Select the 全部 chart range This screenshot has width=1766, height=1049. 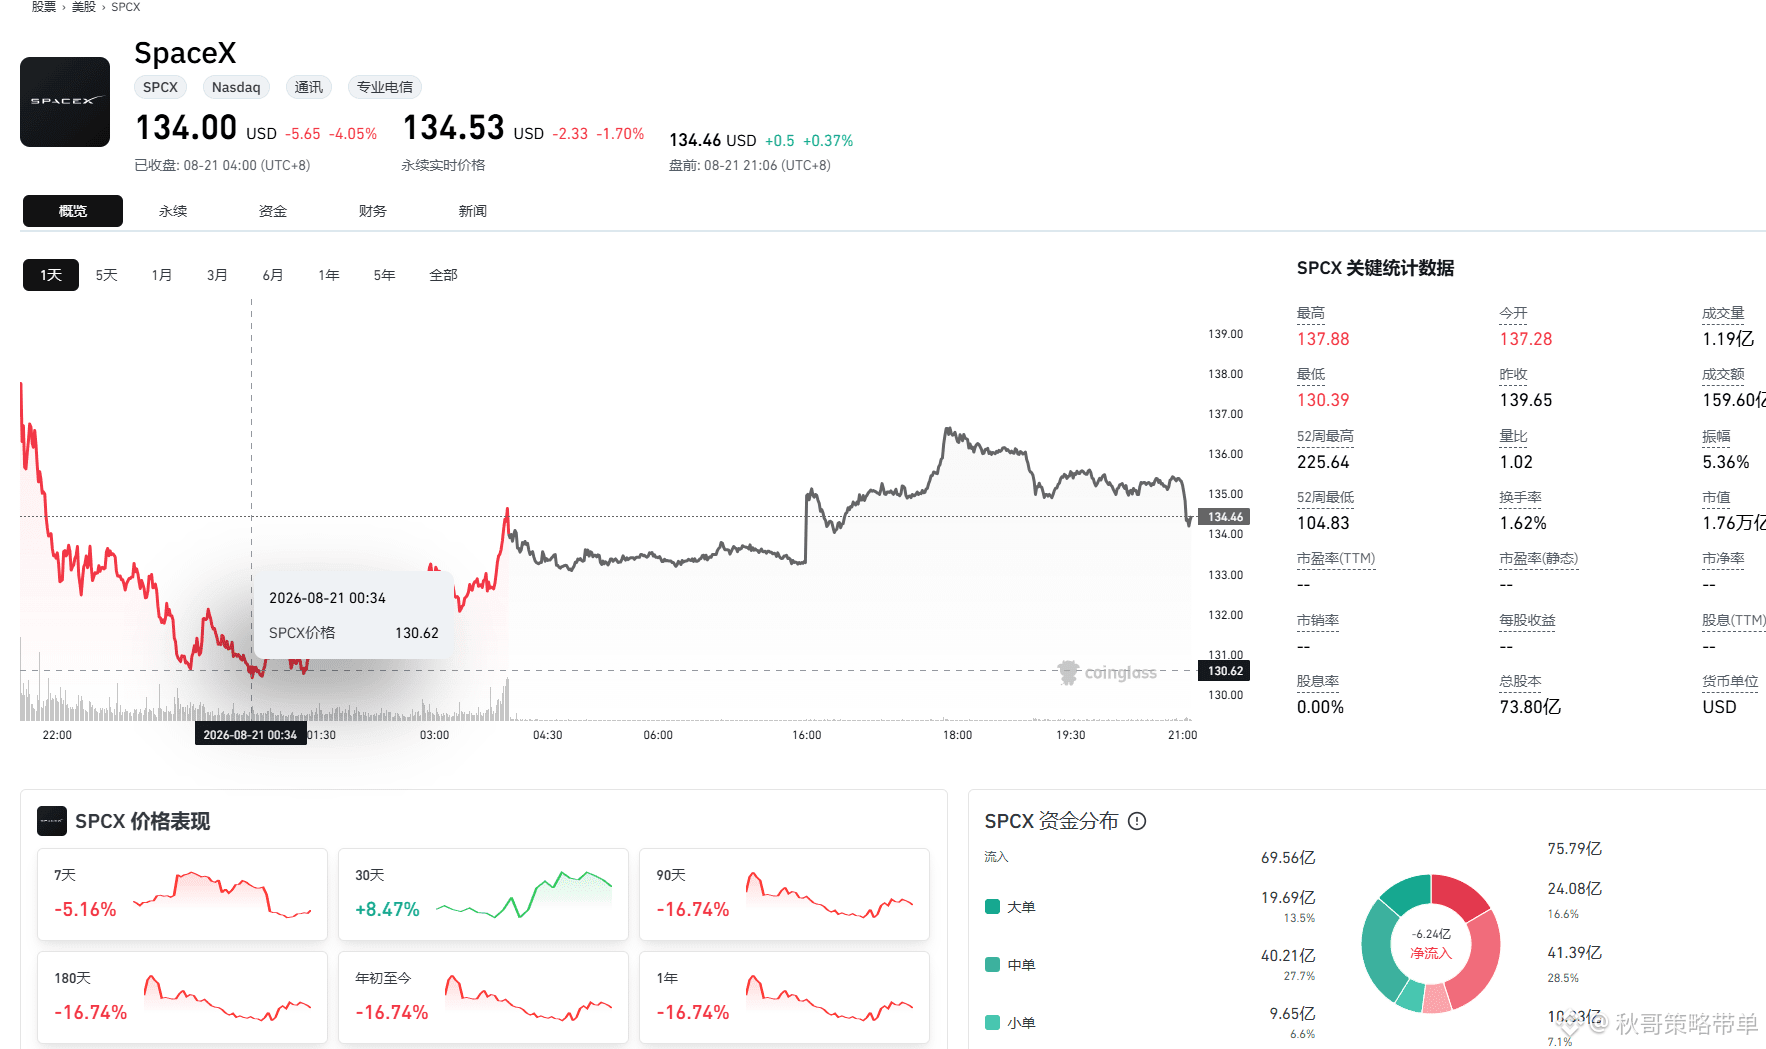[x=443, y=275]
